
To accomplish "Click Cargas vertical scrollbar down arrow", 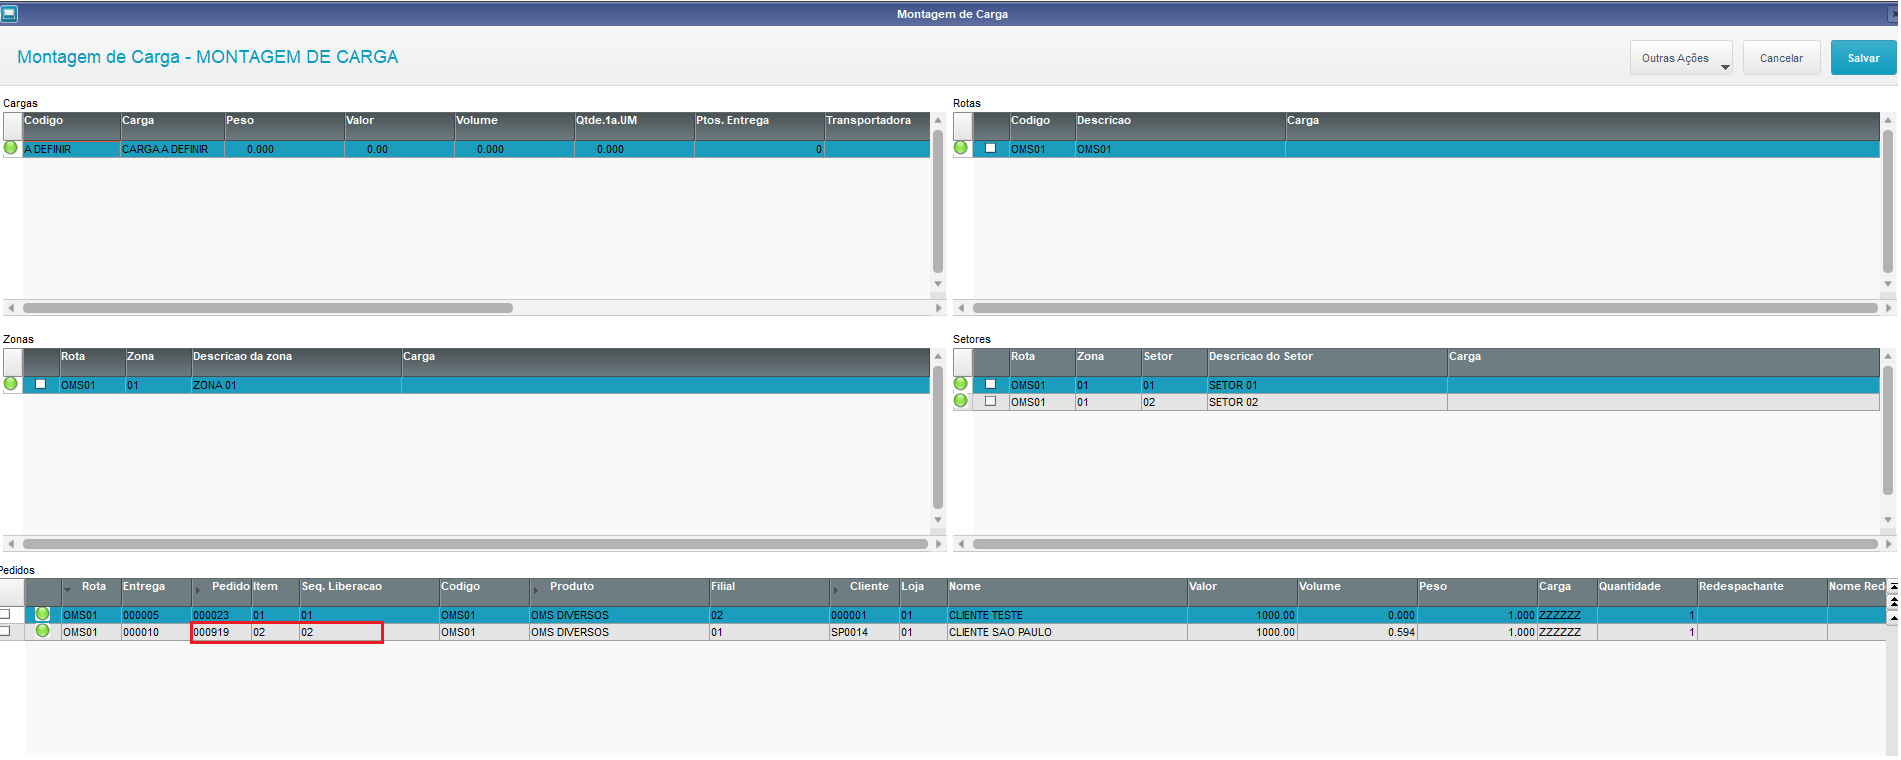I will point(938,284).
